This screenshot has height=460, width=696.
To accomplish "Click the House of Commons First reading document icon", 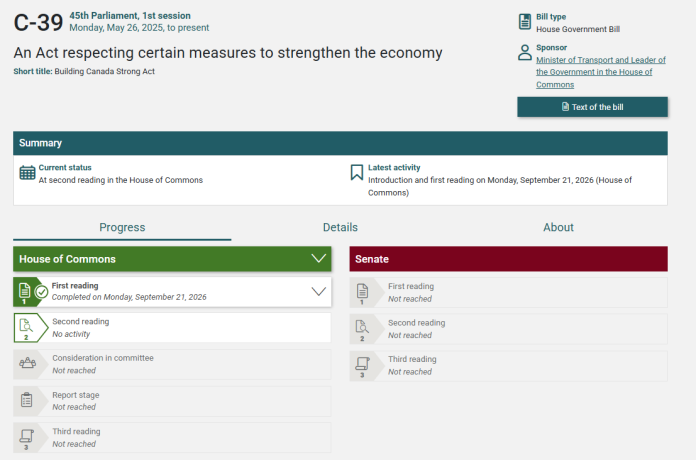I will pos(24,290).
